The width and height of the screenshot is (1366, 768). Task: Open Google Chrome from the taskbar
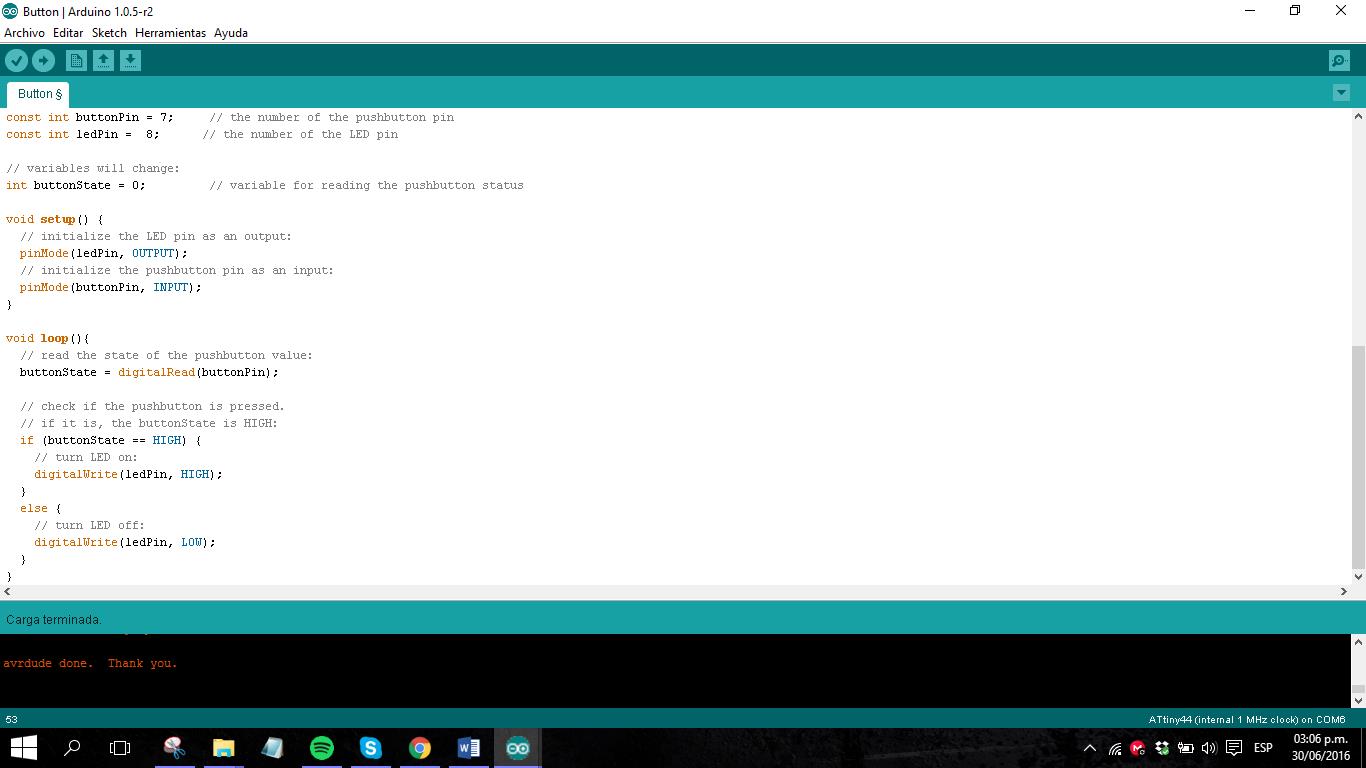420,748
